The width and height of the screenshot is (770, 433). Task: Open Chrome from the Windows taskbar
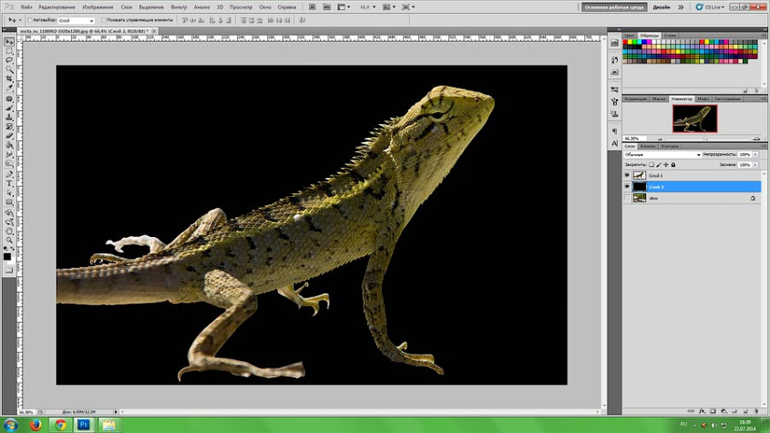coord(60,425)
